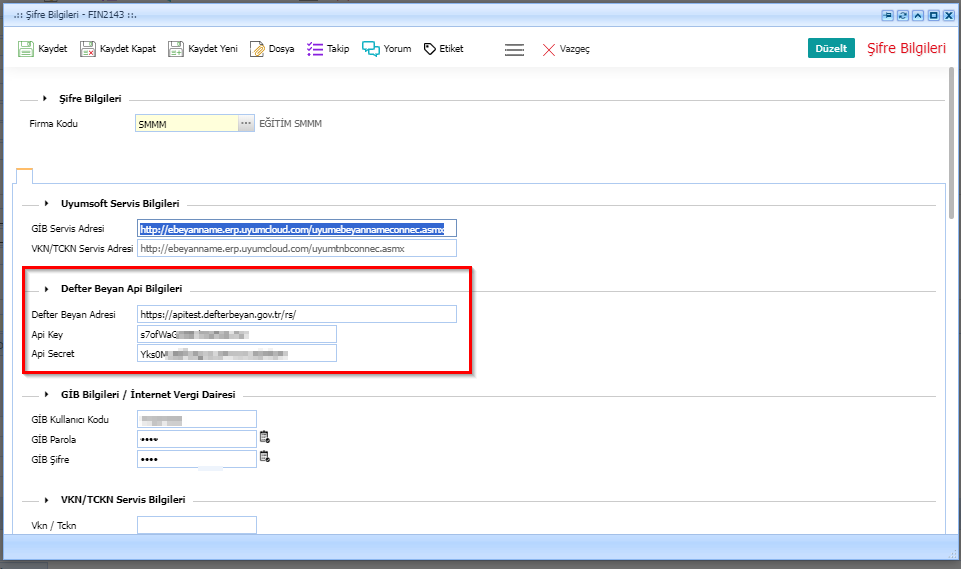Click Kaydet Yeni save-and-new icon
The height and width of the screenshot is (569, 961).
(x=176, y=49)
